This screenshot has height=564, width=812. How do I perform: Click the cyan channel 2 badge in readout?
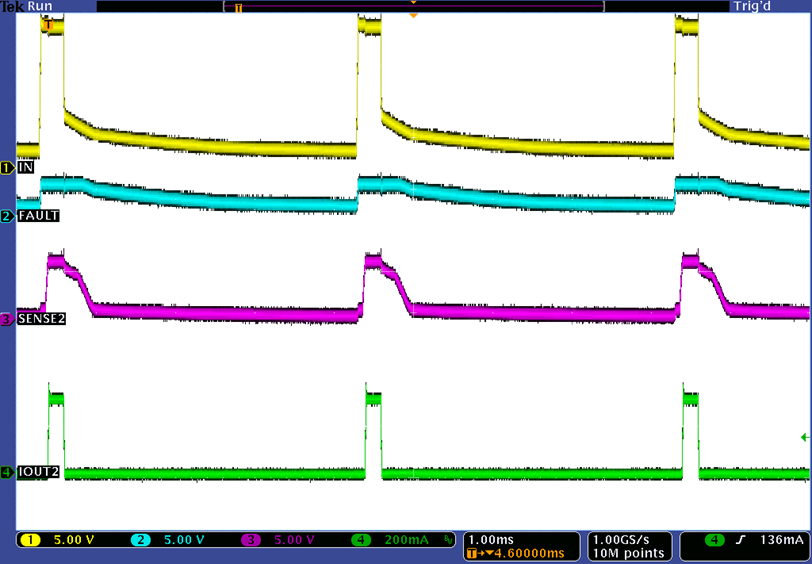click(x=141, y=540)
